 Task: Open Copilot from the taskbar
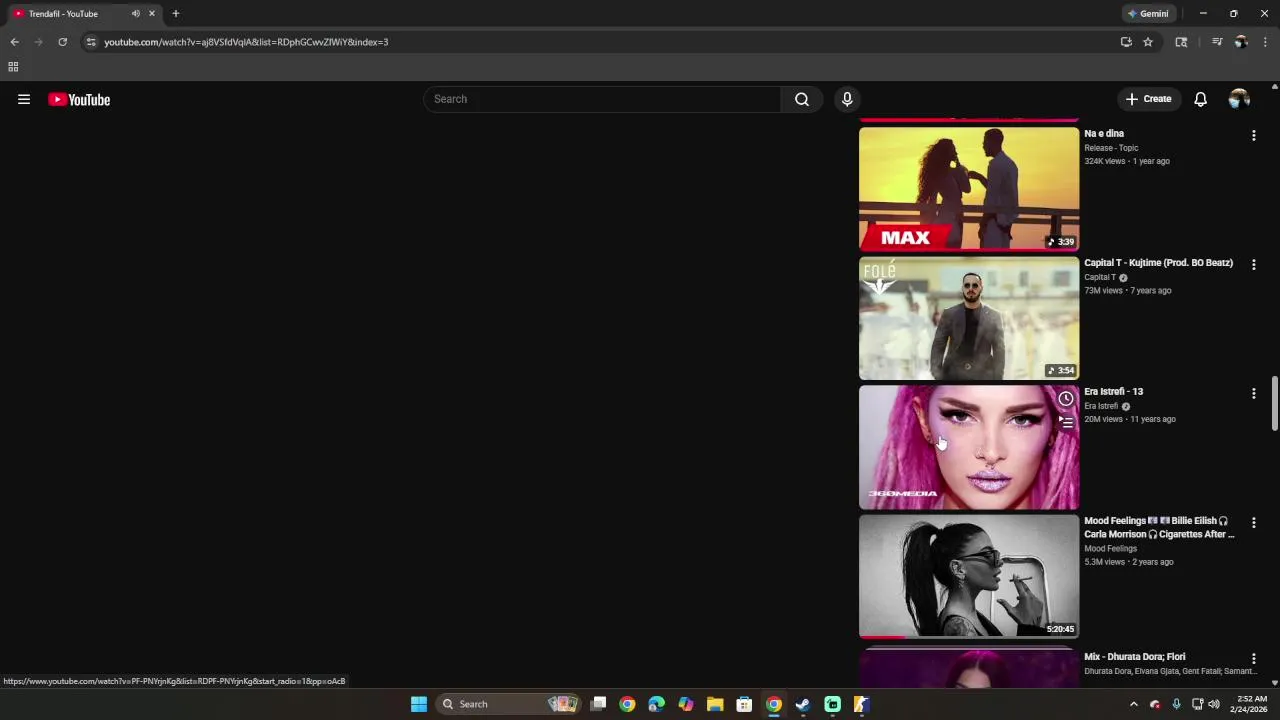(x=686, y=704)
